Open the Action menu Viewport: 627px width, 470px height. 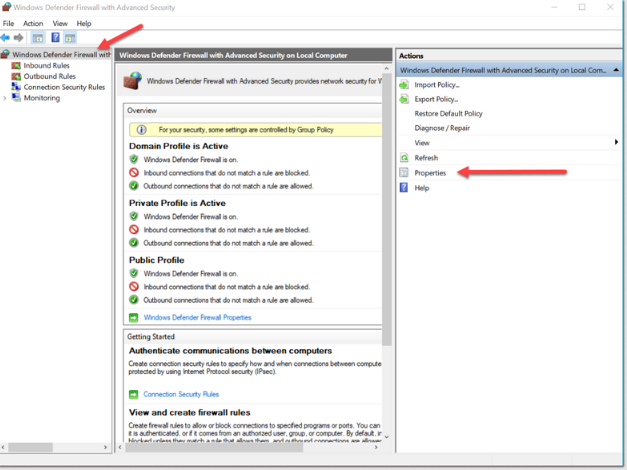(33, 24)
